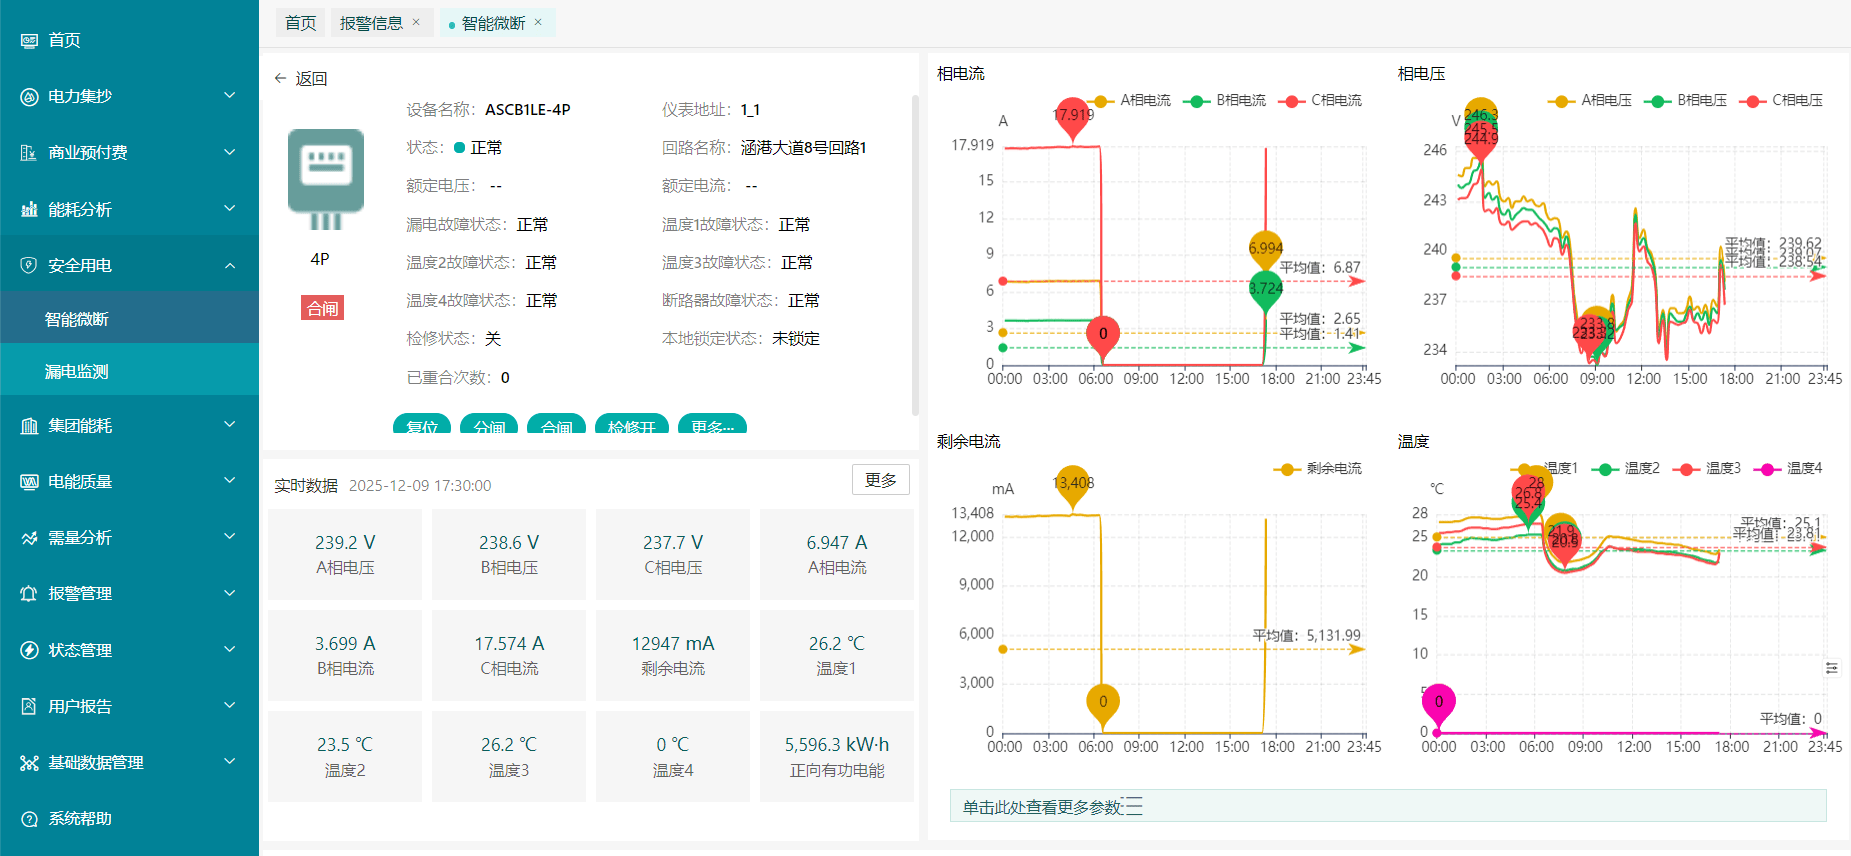This screenshot has width=1851, height=856.
Task: Click the 系统帮助 question mark icon
Action: pos(29,818)
